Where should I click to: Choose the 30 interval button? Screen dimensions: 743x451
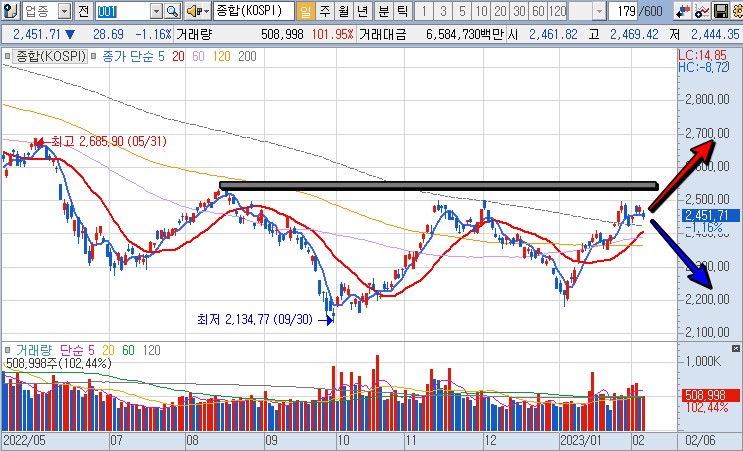point(519,11)
